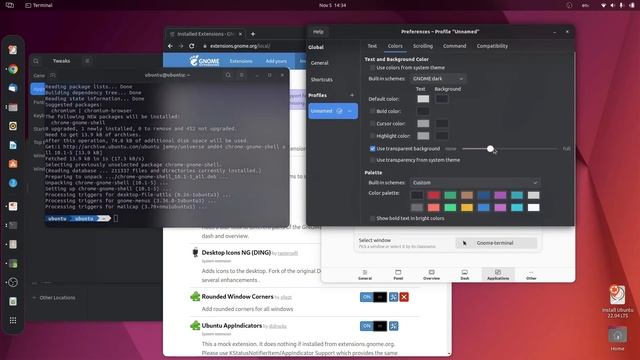Click the Gnome-terminal select window button
This screenshot has height=360, width=640.
[496, 243]
